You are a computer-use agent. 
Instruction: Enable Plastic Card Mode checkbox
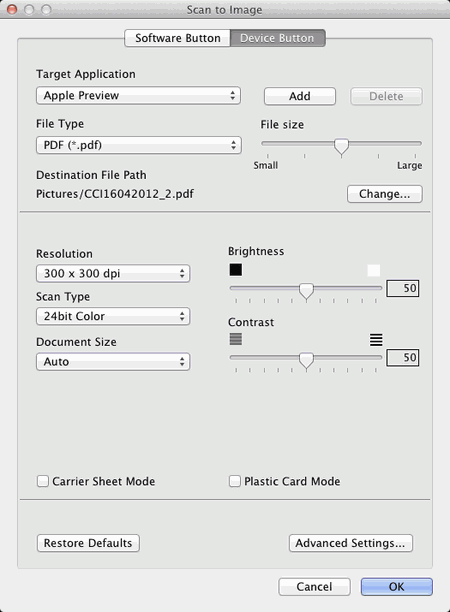[x=235, y=481]
